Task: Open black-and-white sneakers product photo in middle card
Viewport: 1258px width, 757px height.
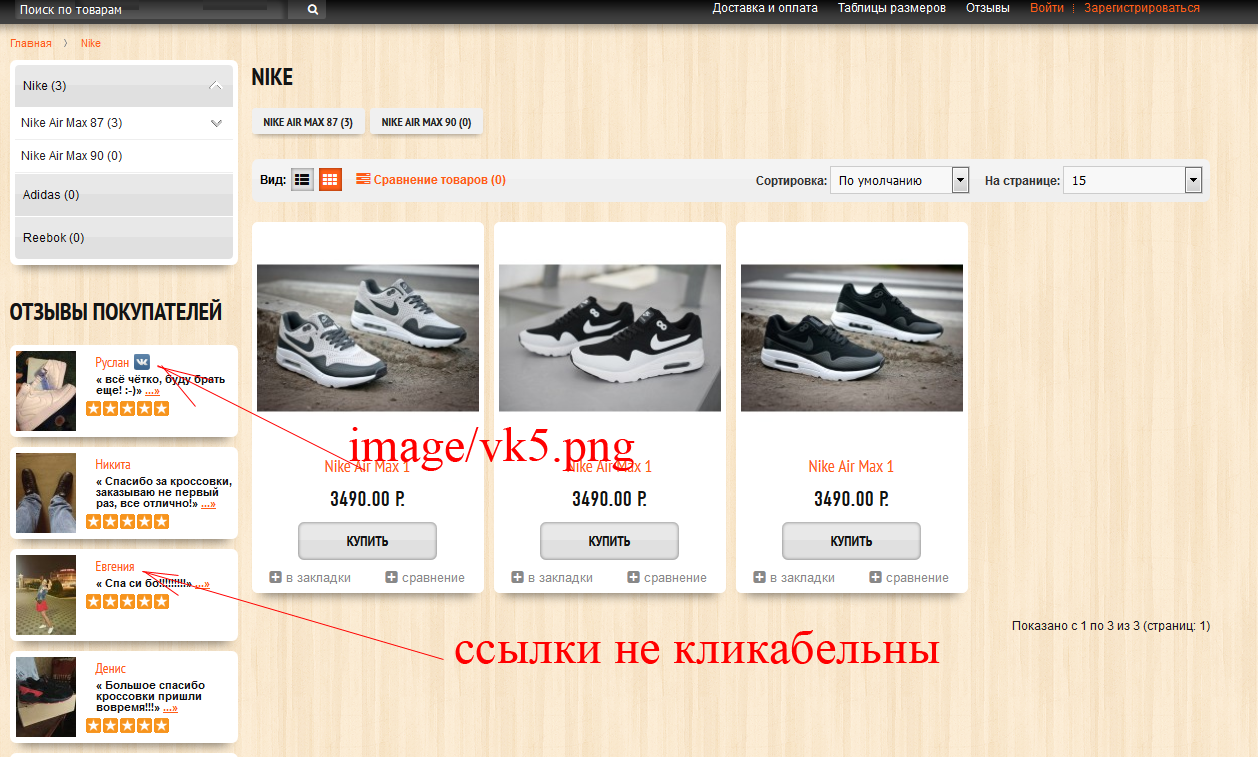Action: point(610,338)
